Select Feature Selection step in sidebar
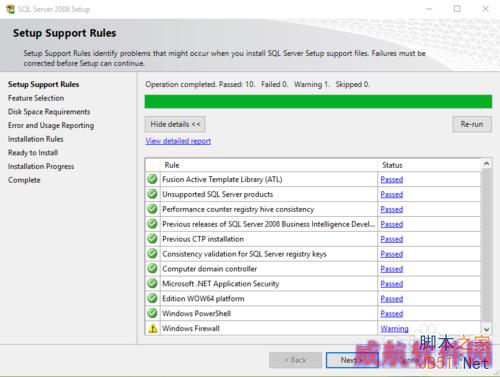The height and width of the screenshot is (377, 500). [36, 98]
